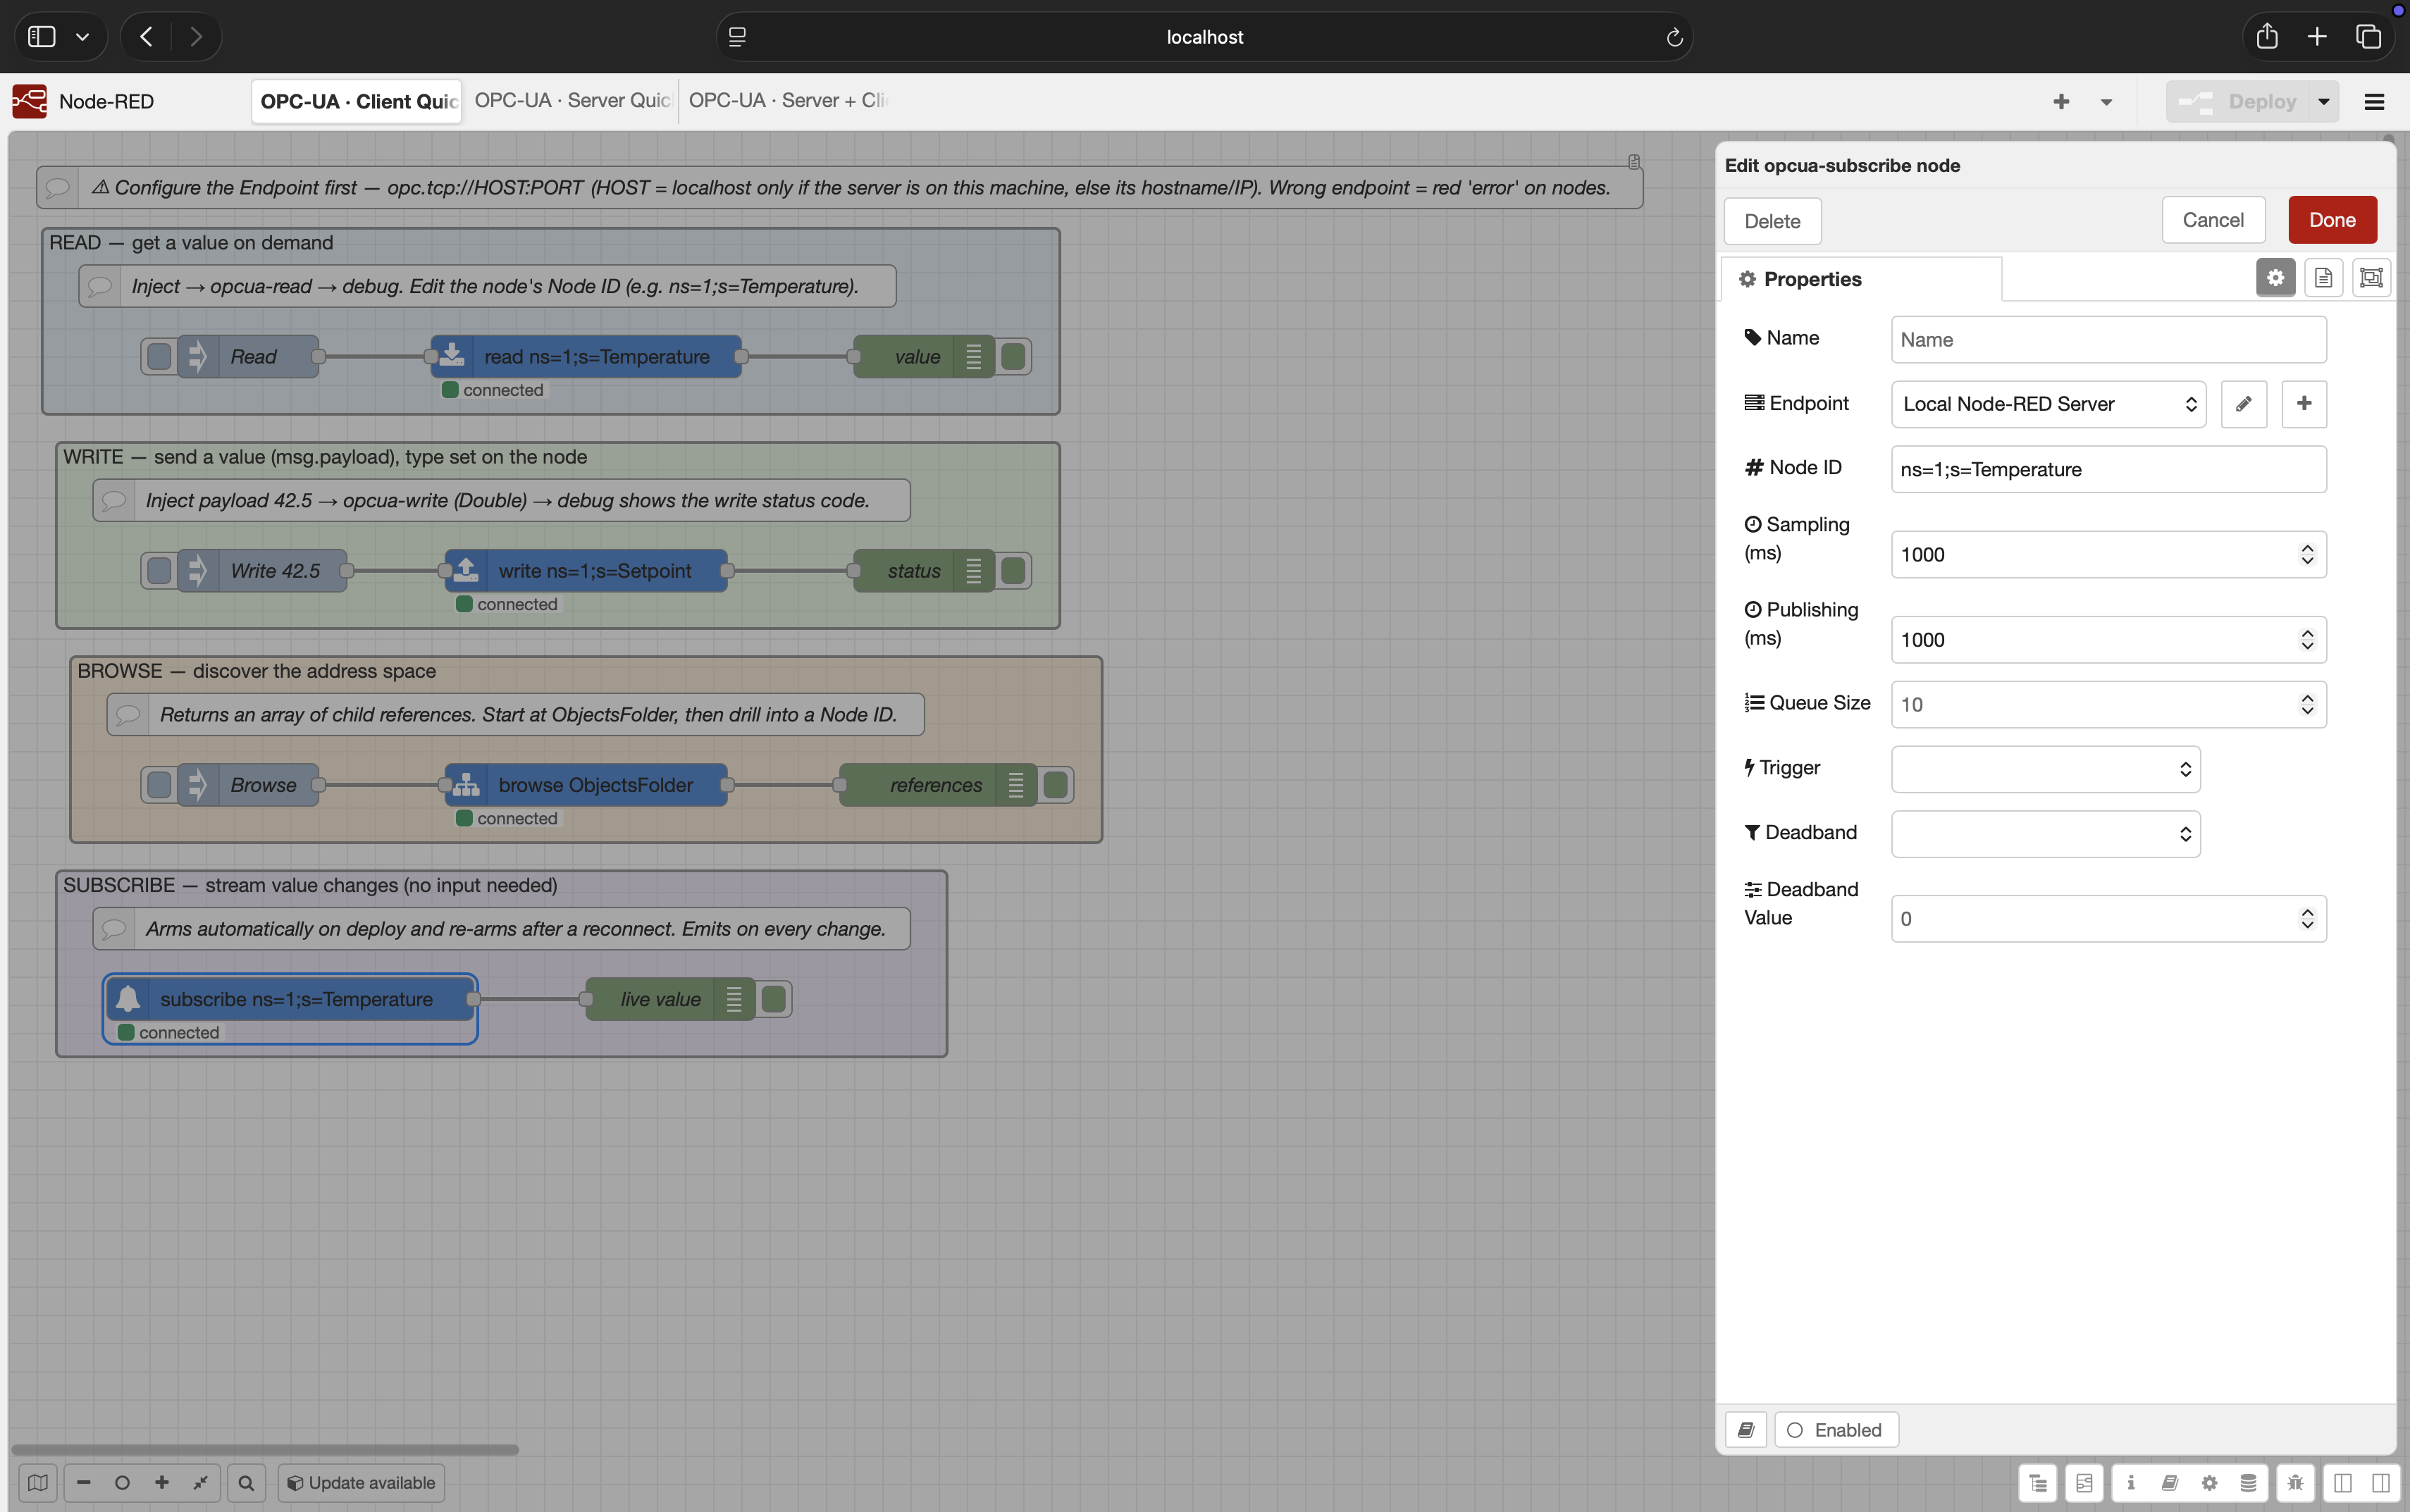Open the explorer outline tree sidebar icon

point(2038,1483)
